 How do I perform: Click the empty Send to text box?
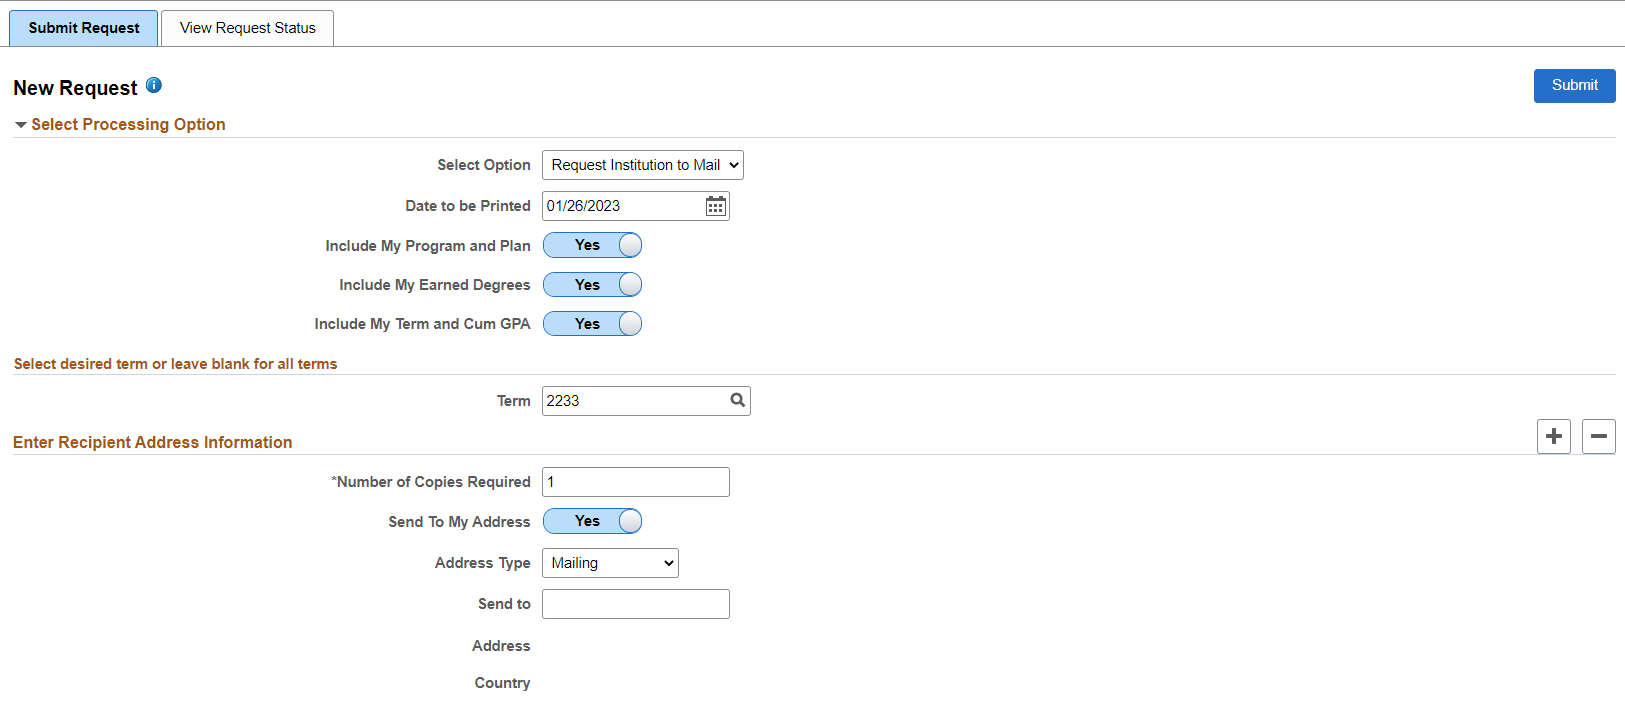(635, 604)
